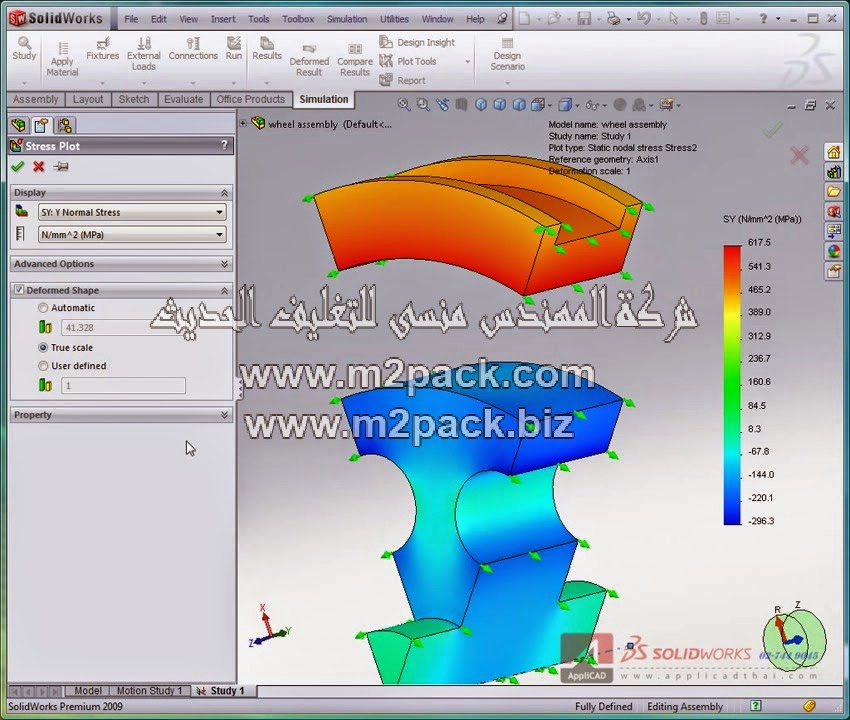This screenshot has width=850, height=720.
Task: Switch to ConfigurationManager tab icon
Action: point(65,125)
